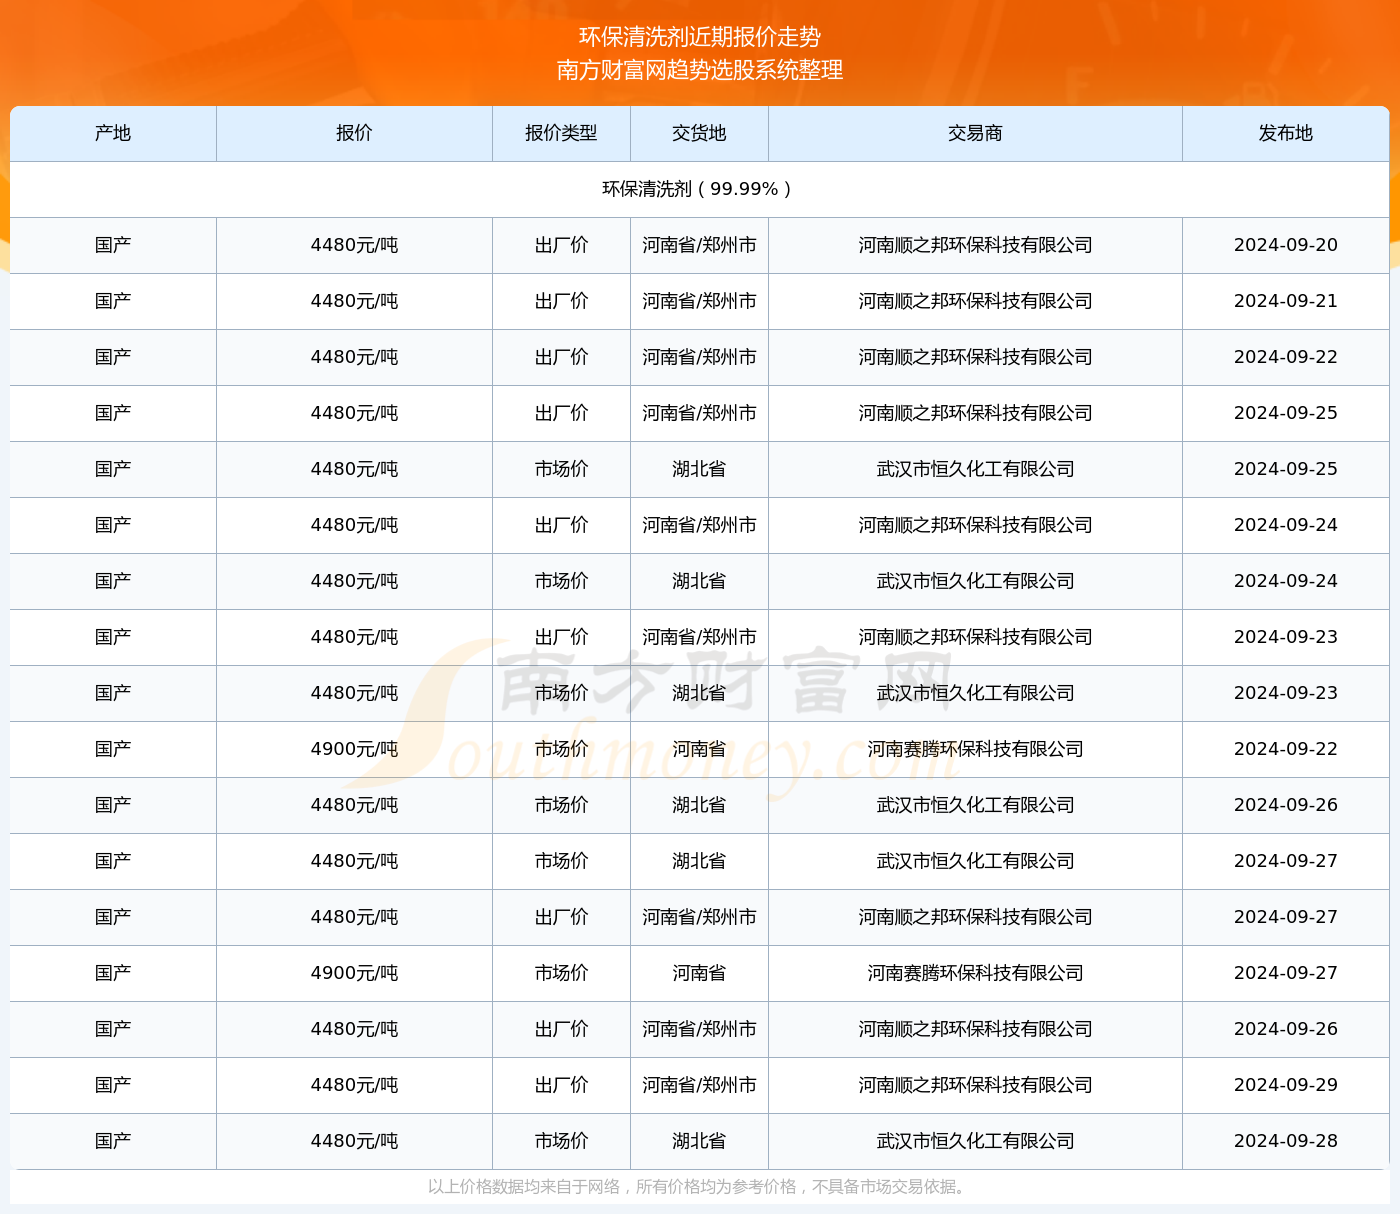Click the 国产 cell in the 2024-09-20 row
Image resolution: width=1400 pixels, height=1214 pixels.
pos(113,245)
